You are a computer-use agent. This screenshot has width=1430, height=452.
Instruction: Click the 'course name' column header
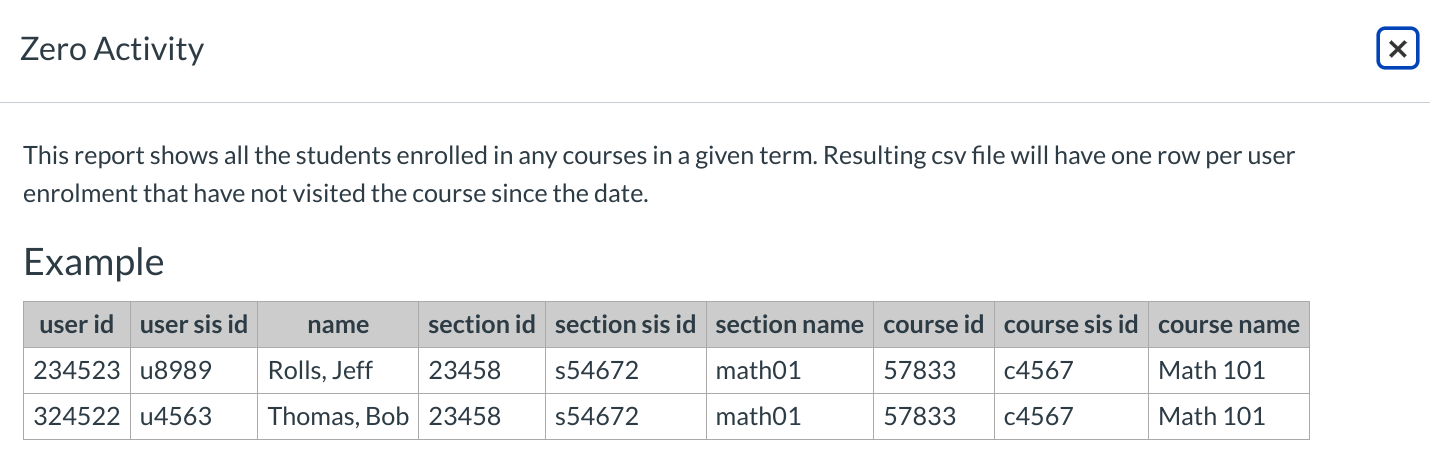pyautogui.click(x=1229, y=325)
